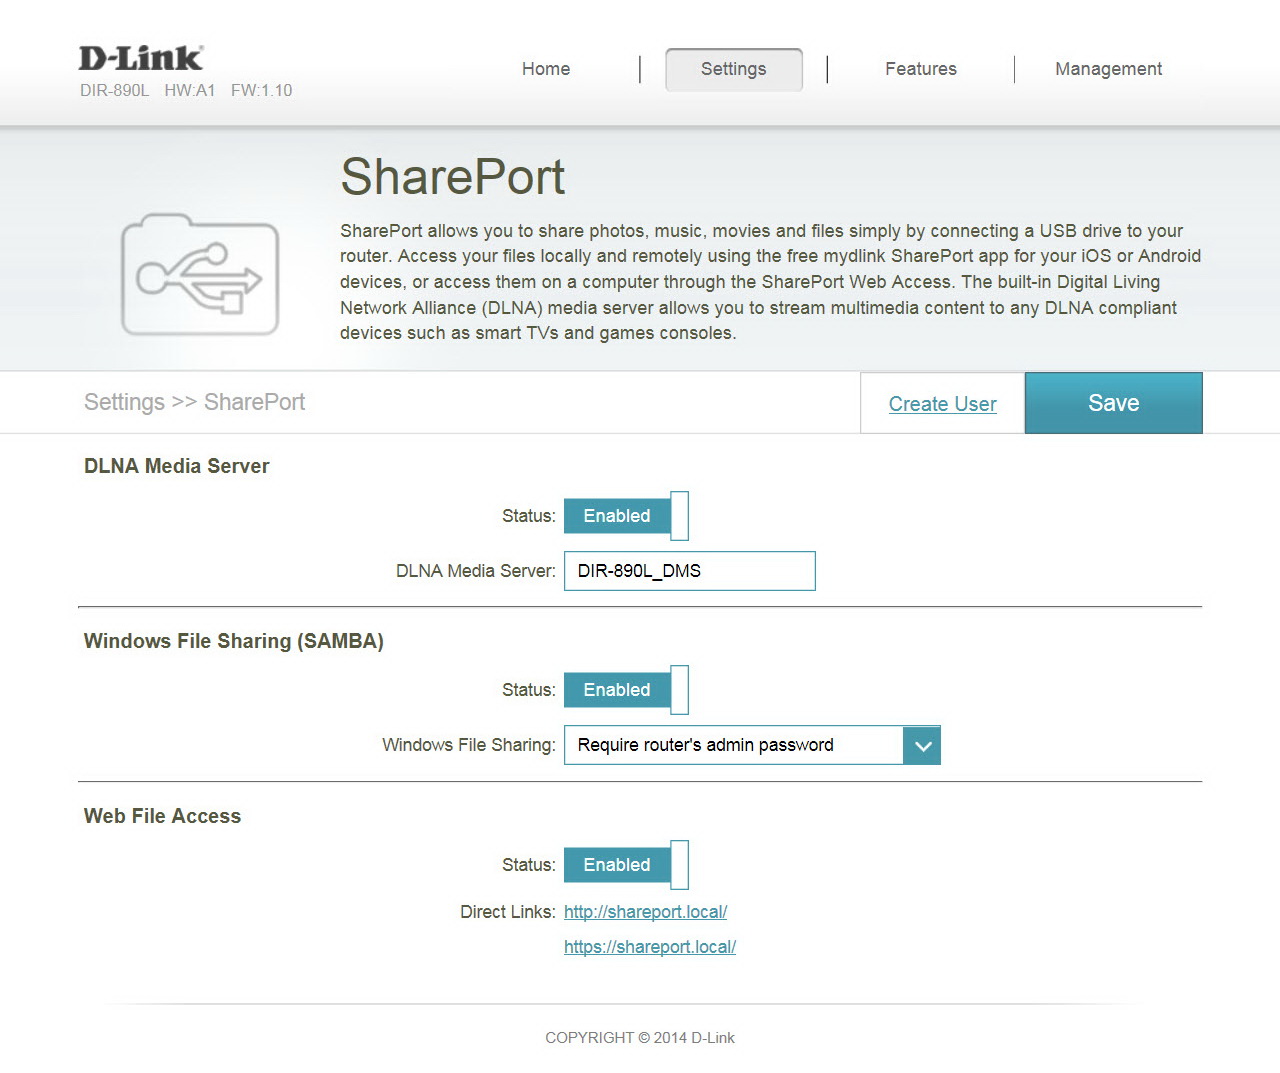Click the Direct Links label
This screenshot has height=1073, width=1280.
coord(508,912)
